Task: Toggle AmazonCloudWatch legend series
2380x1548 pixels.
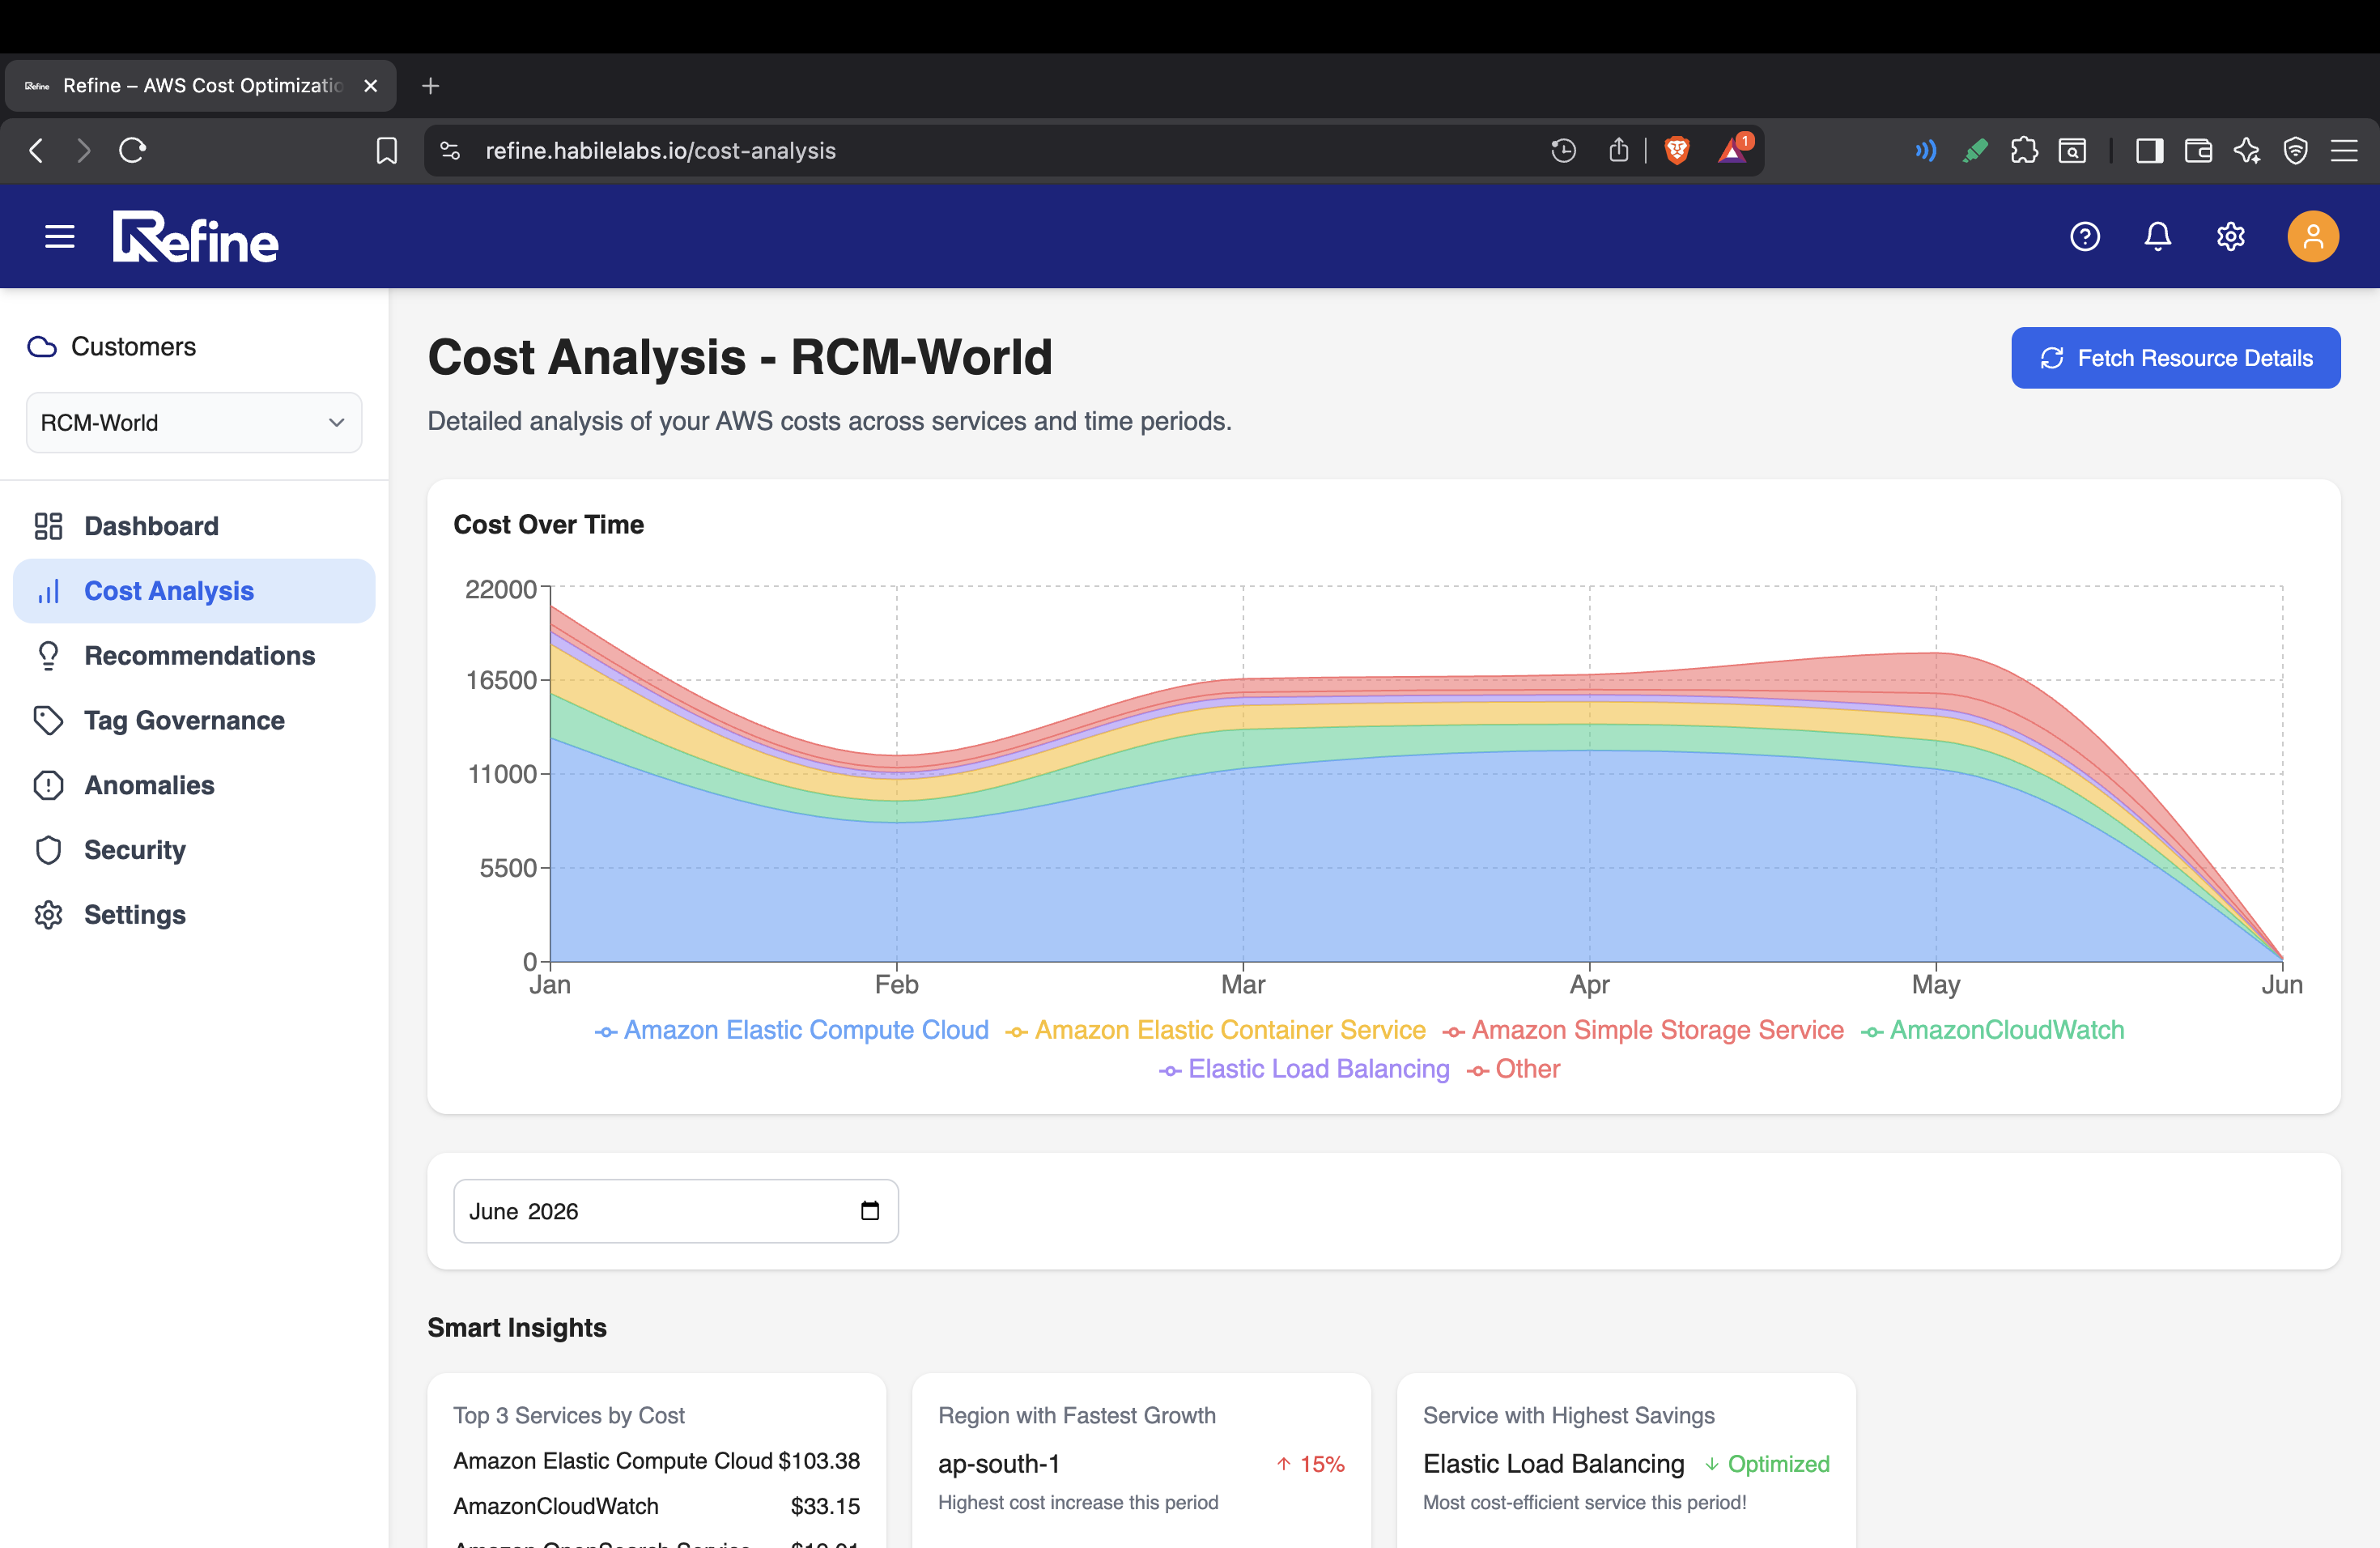Action: coord(1992,1030)
